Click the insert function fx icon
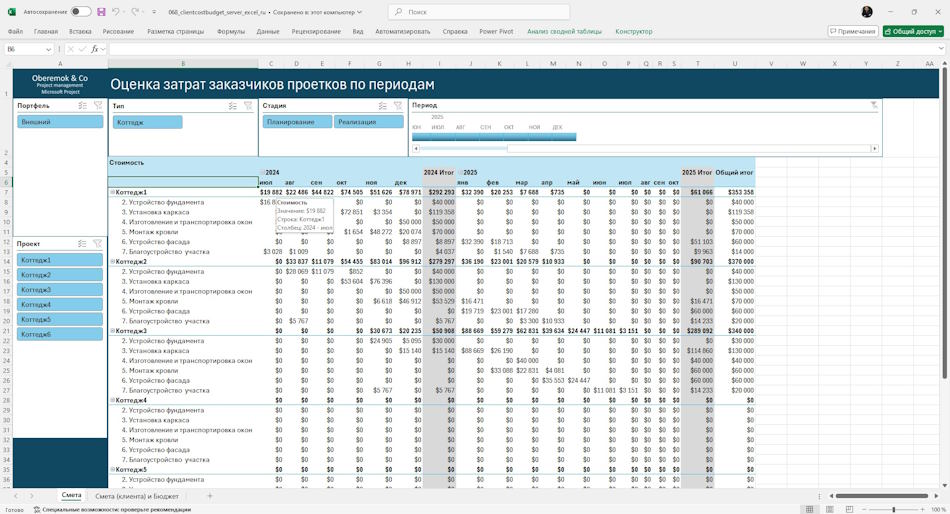Screen dimensions: 950x514 coord(95,49)
